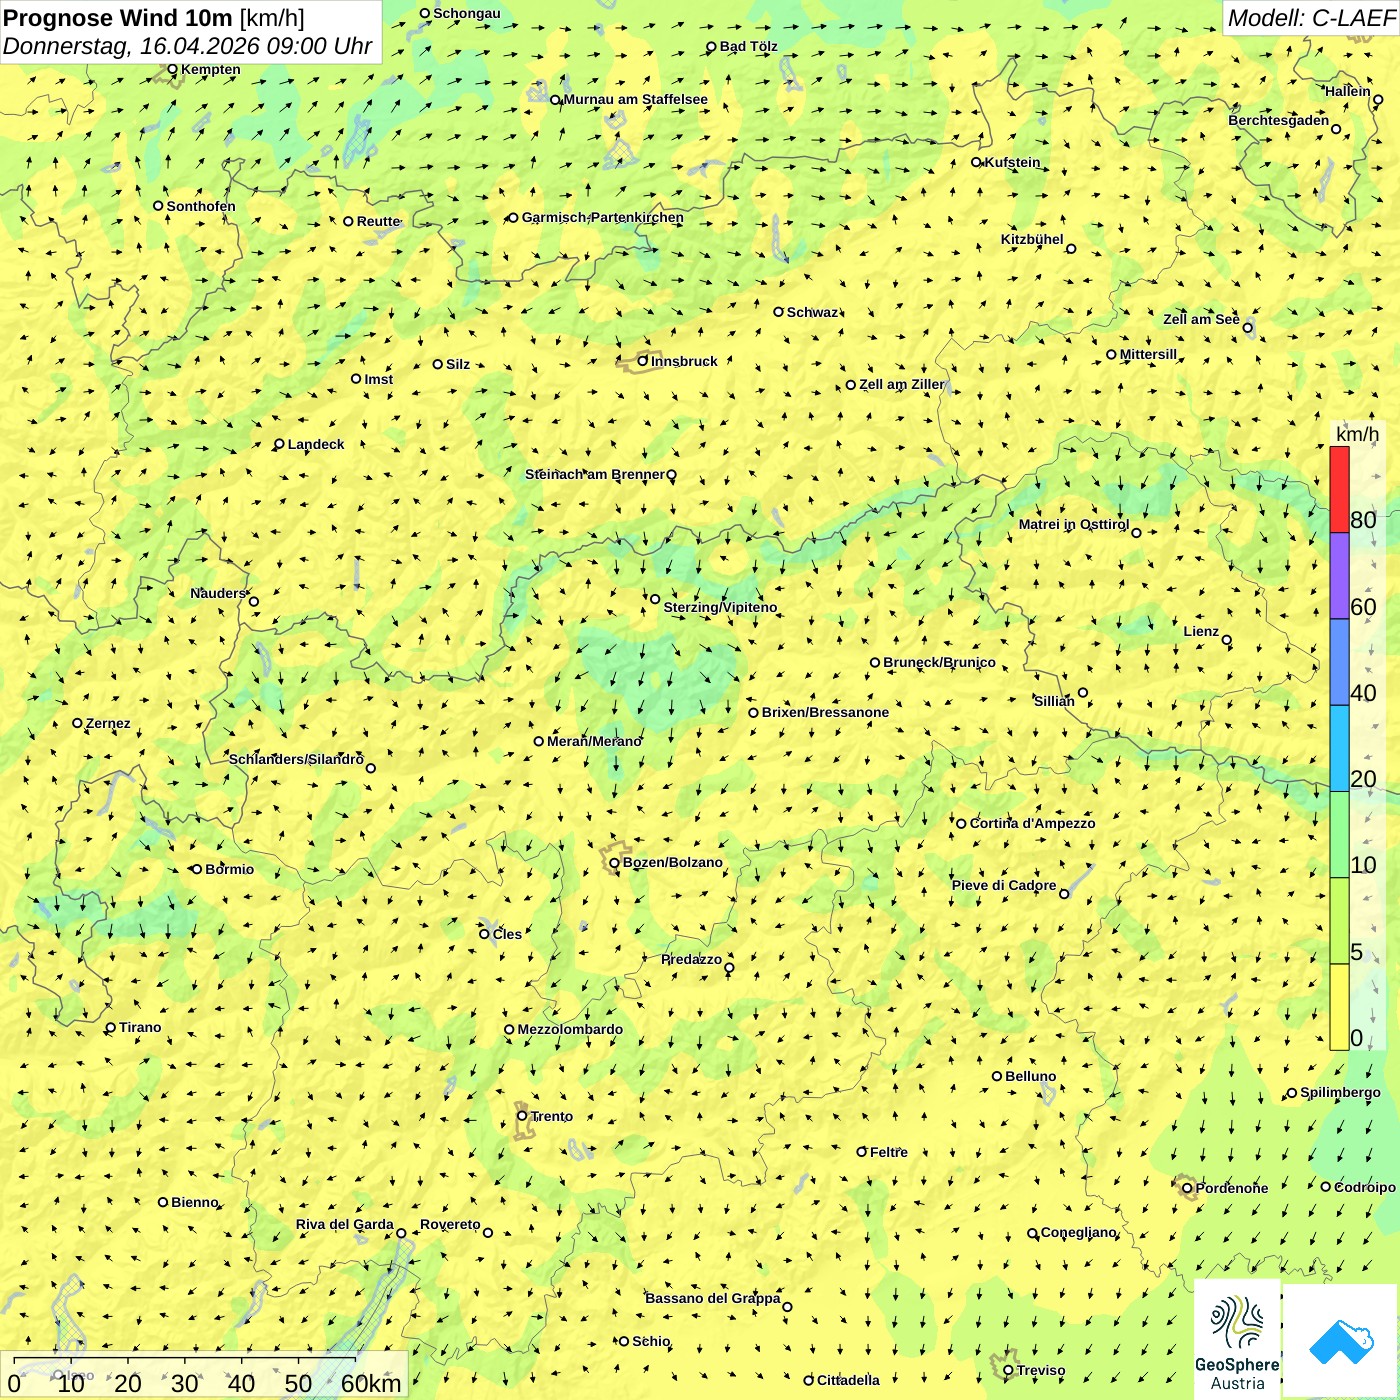The image size is (1400, 1400).
Task: Click the Trento city marker
Action: coord(522,1116)
